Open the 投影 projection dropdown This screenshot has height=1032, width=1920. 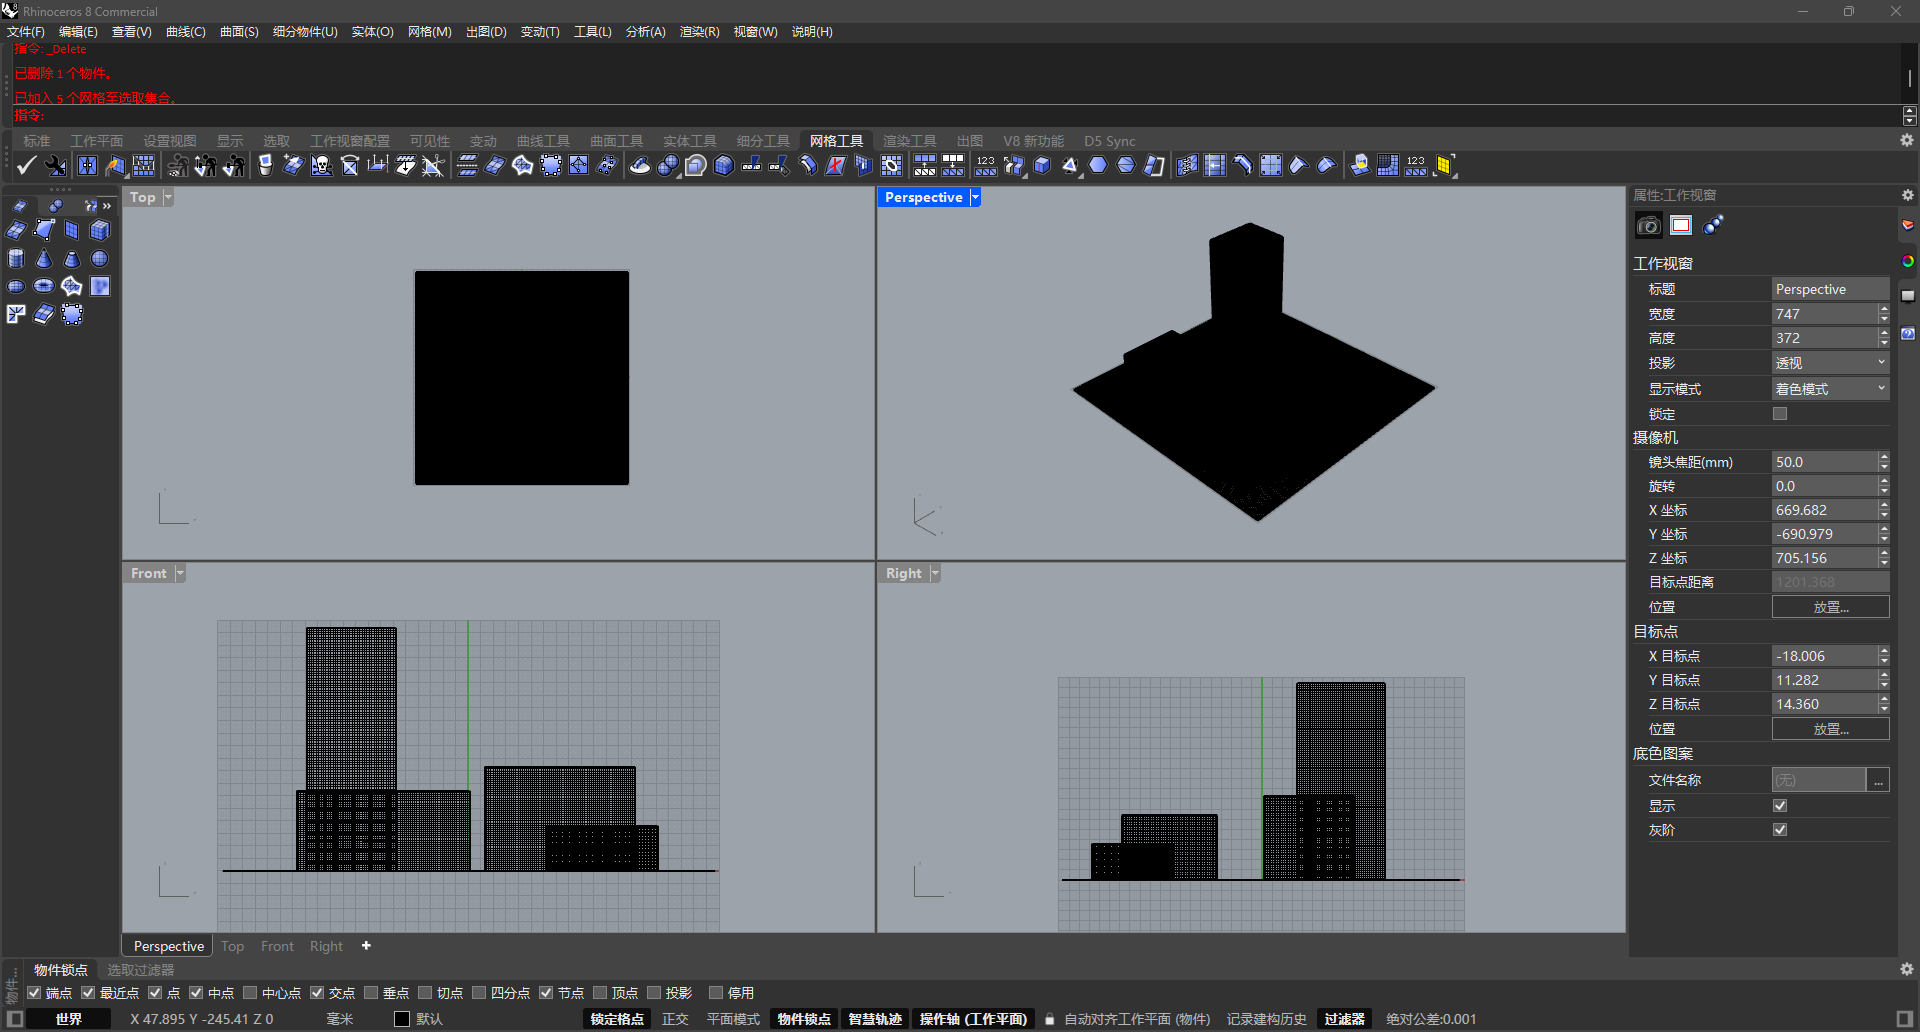coord(1830,363)
